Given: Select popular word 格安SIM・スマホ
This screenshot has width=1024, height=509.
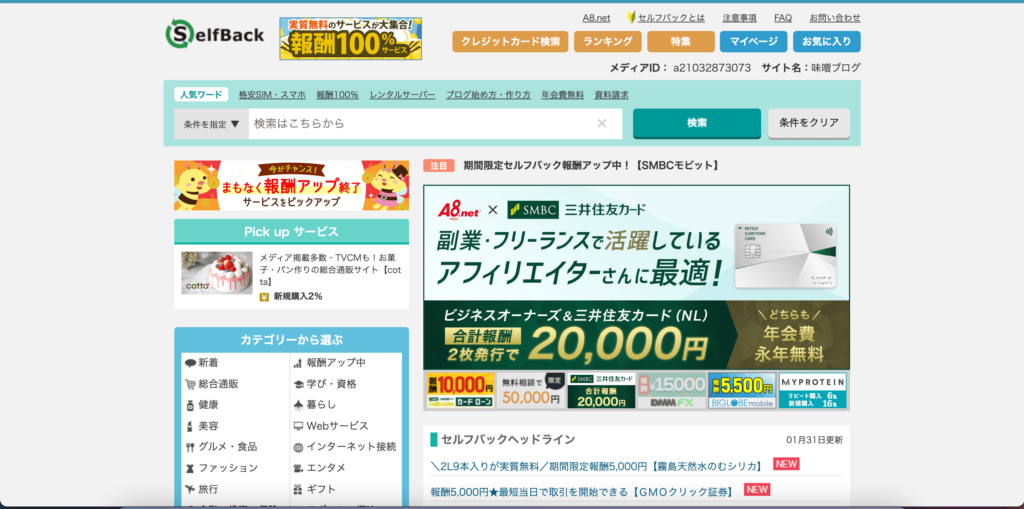Looking at the screenshot, I should [x=272, y=95].
